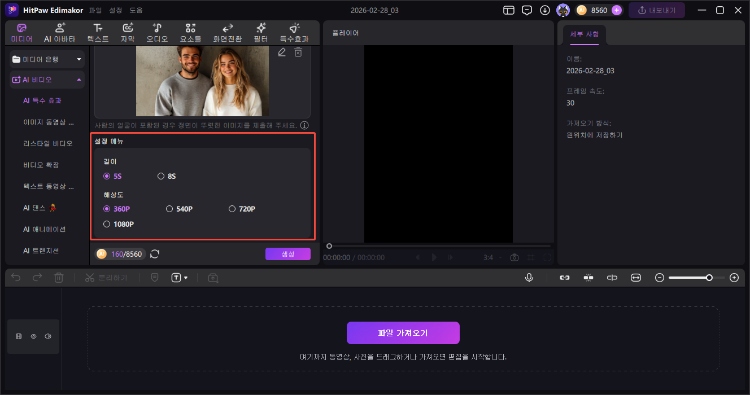Toggle the magnetic snap icon

coord(588,277)
